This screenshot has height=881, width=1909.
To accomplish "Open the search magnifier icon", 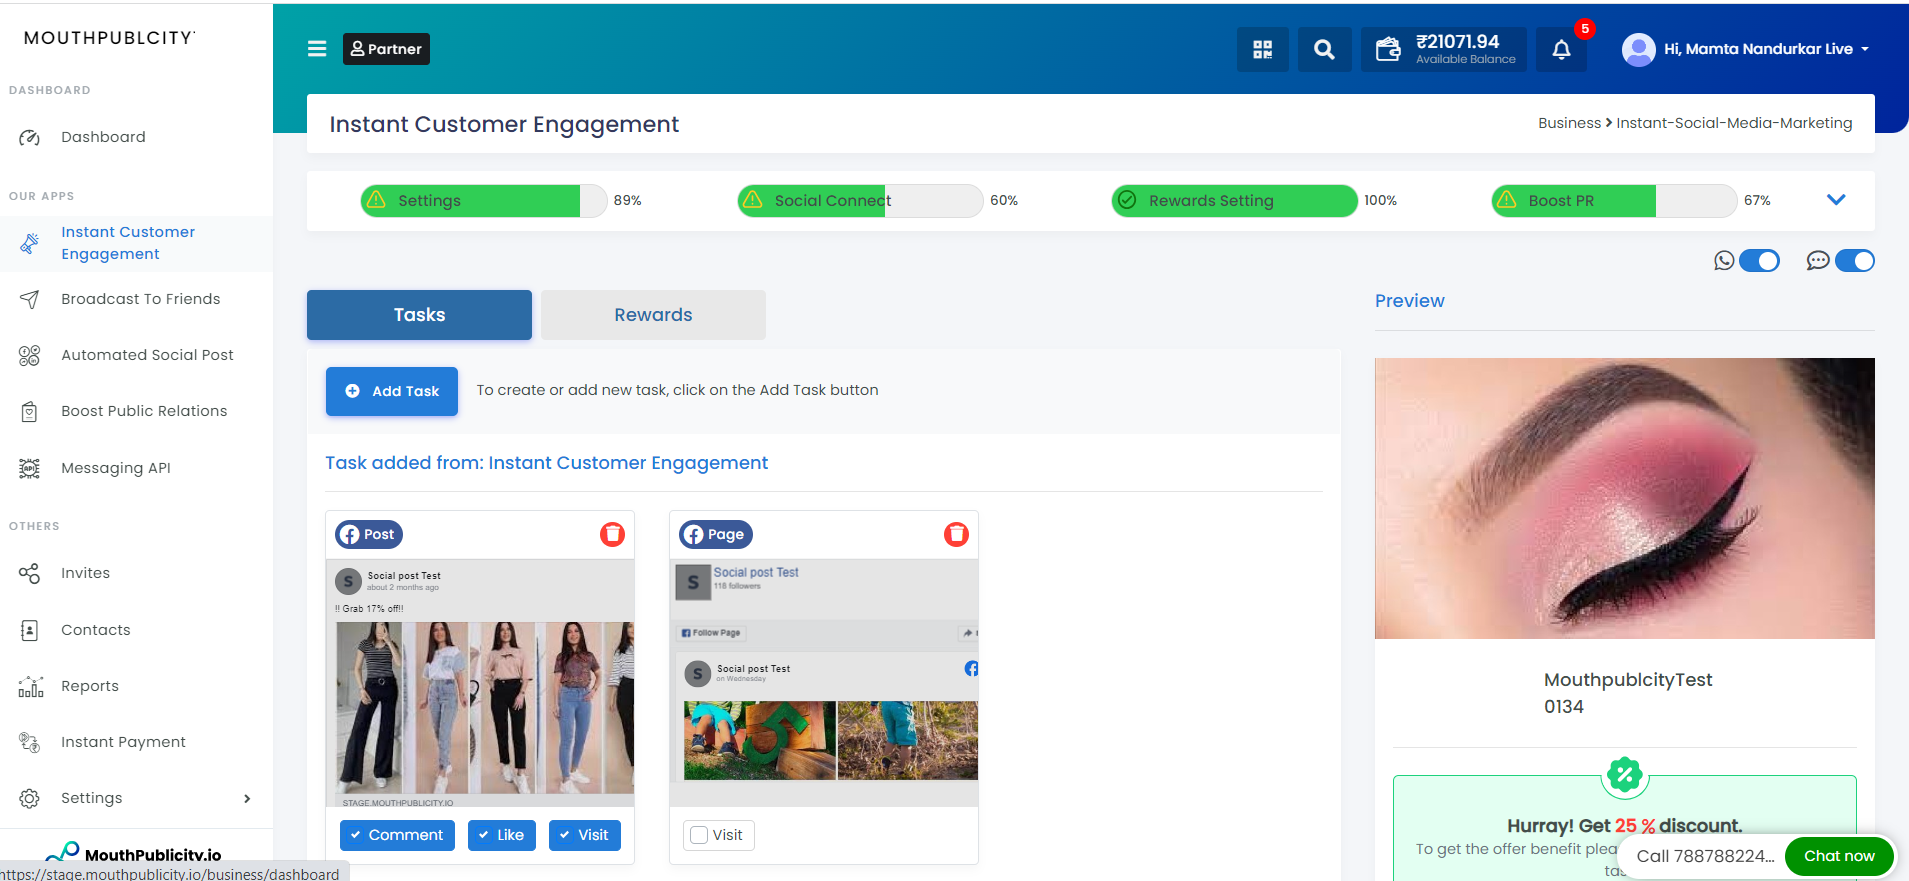I will click(x=1324, y=49).
